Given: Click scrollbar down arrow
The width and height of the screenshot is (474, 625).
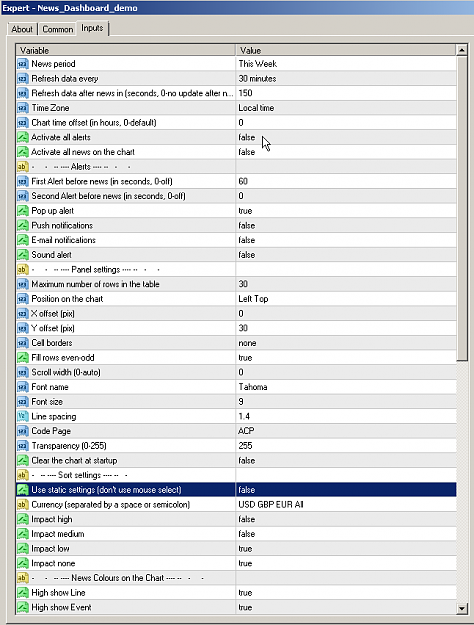Looking at the screenshot, I should click(x=462, y=608).
